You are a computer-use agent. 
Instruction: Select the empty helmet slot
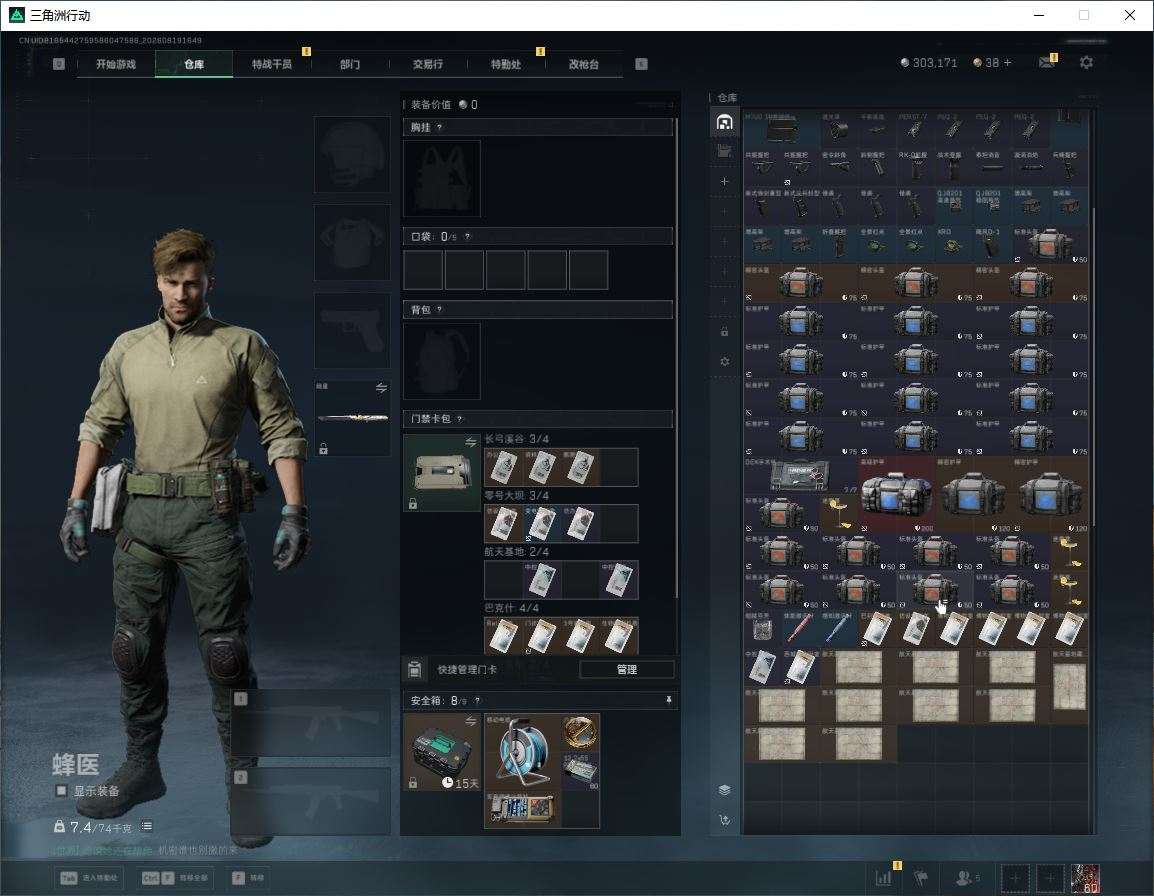[353, 155]
